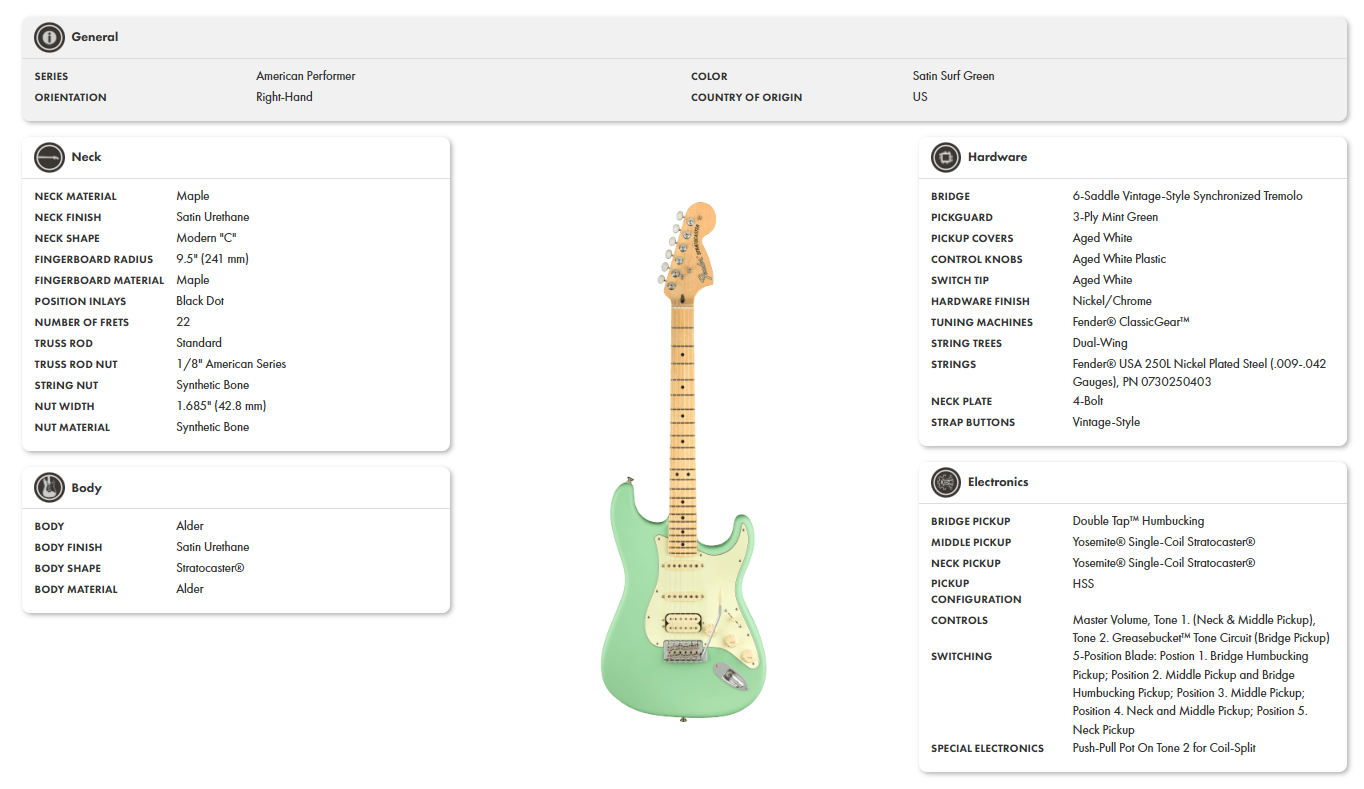1364x789 pixels.
Task: Click the Stratocaster® body shape value
Action: click(x=210, y=568)
